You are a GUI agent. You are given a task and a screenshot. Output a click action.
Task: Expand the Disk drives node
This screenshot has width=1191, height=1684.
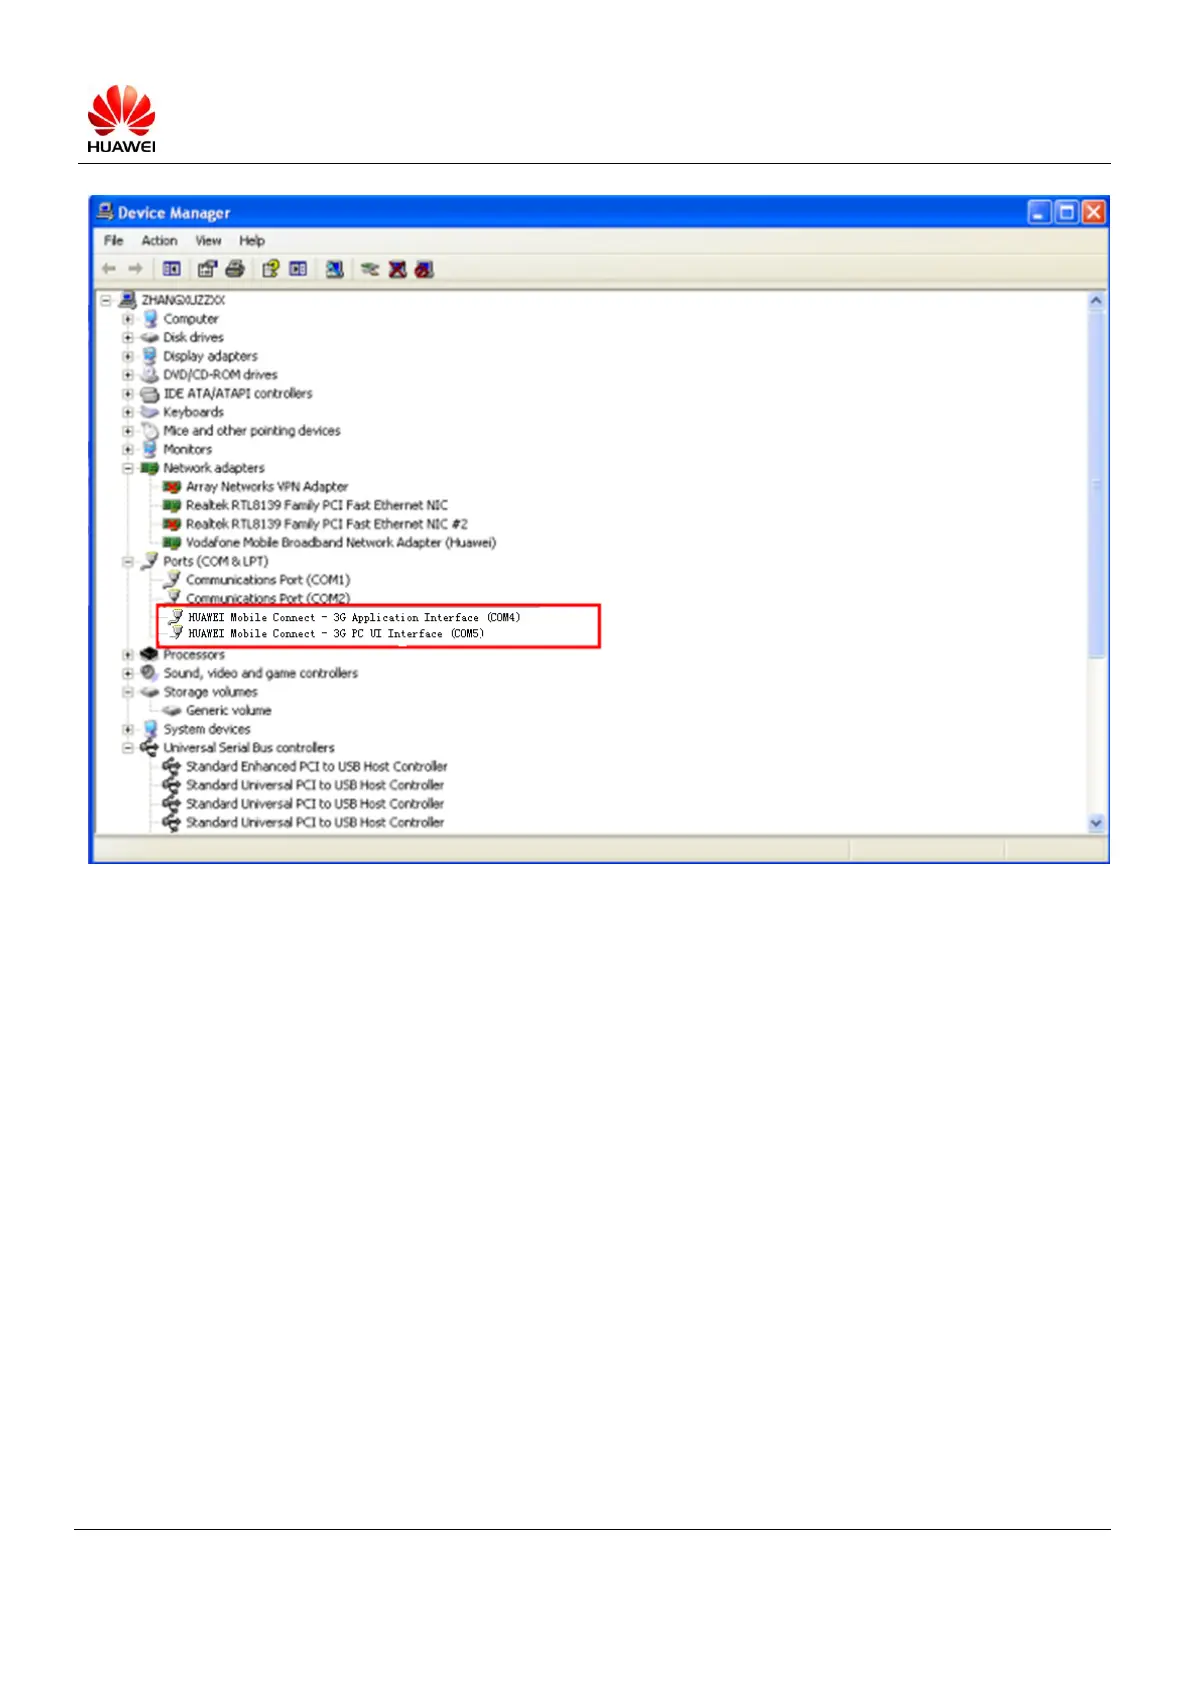pos(128,338)
